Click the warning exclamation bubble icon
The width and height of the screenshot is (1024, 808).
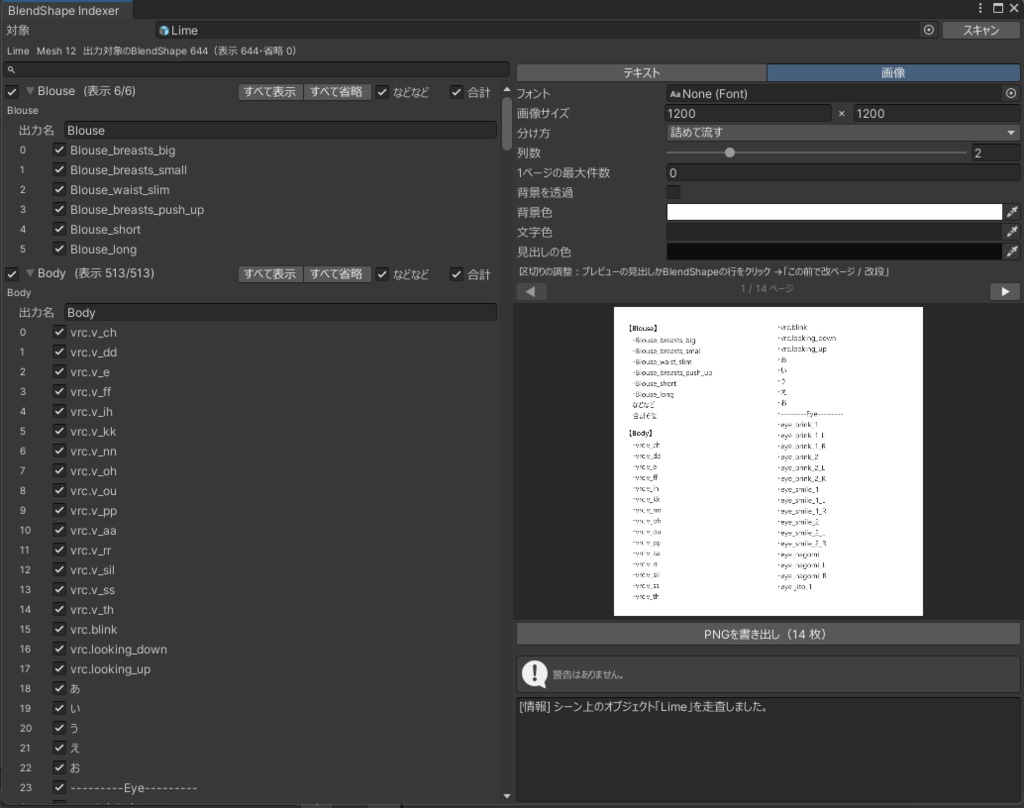[x=534, y=674]
